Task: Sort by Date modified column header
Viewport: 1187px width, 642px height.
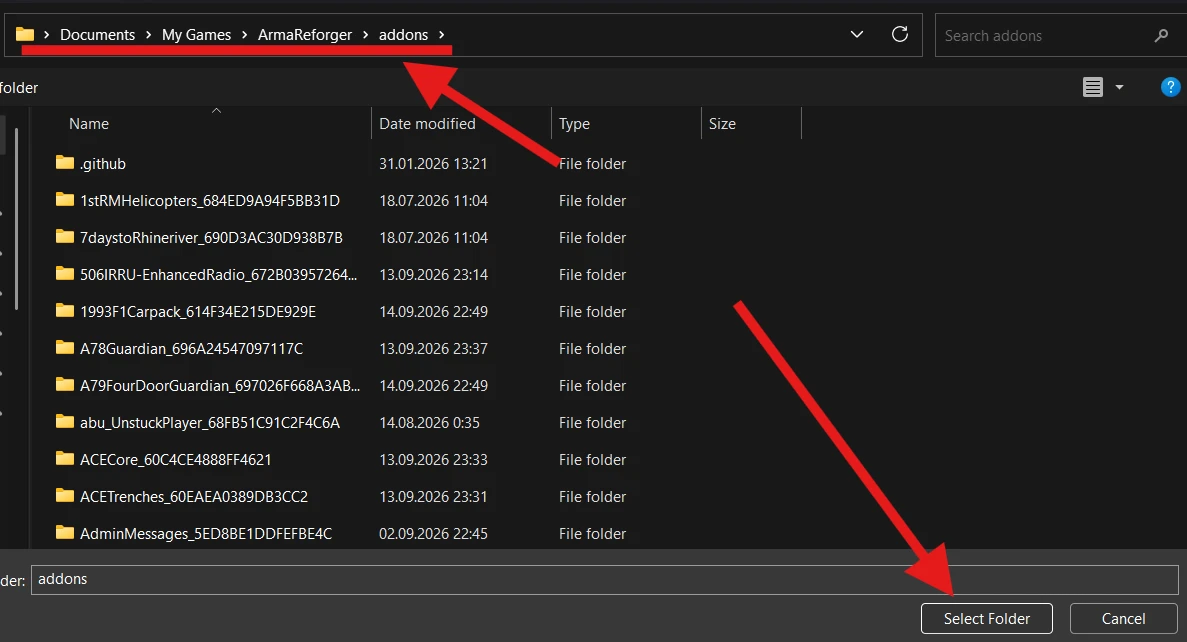Action: point(427,123)
